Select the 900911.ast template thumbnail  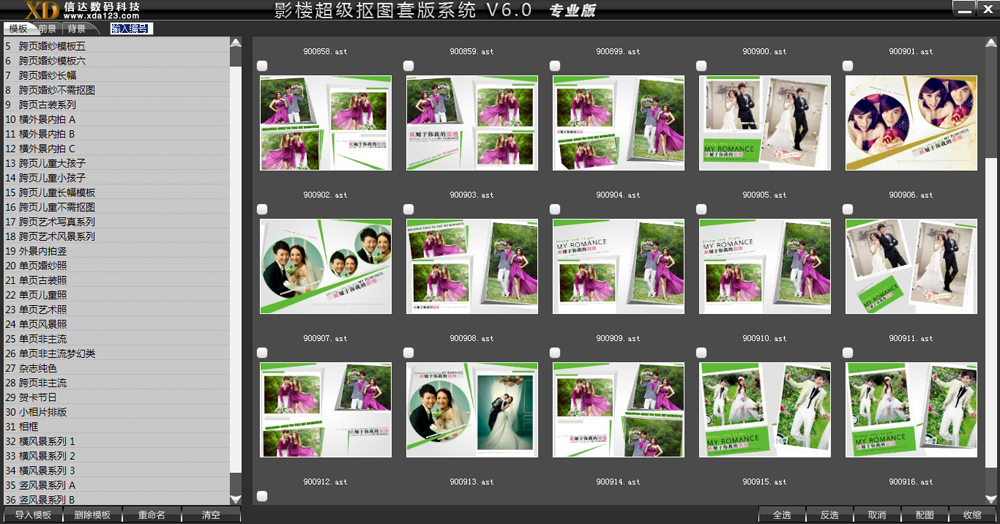911,410
